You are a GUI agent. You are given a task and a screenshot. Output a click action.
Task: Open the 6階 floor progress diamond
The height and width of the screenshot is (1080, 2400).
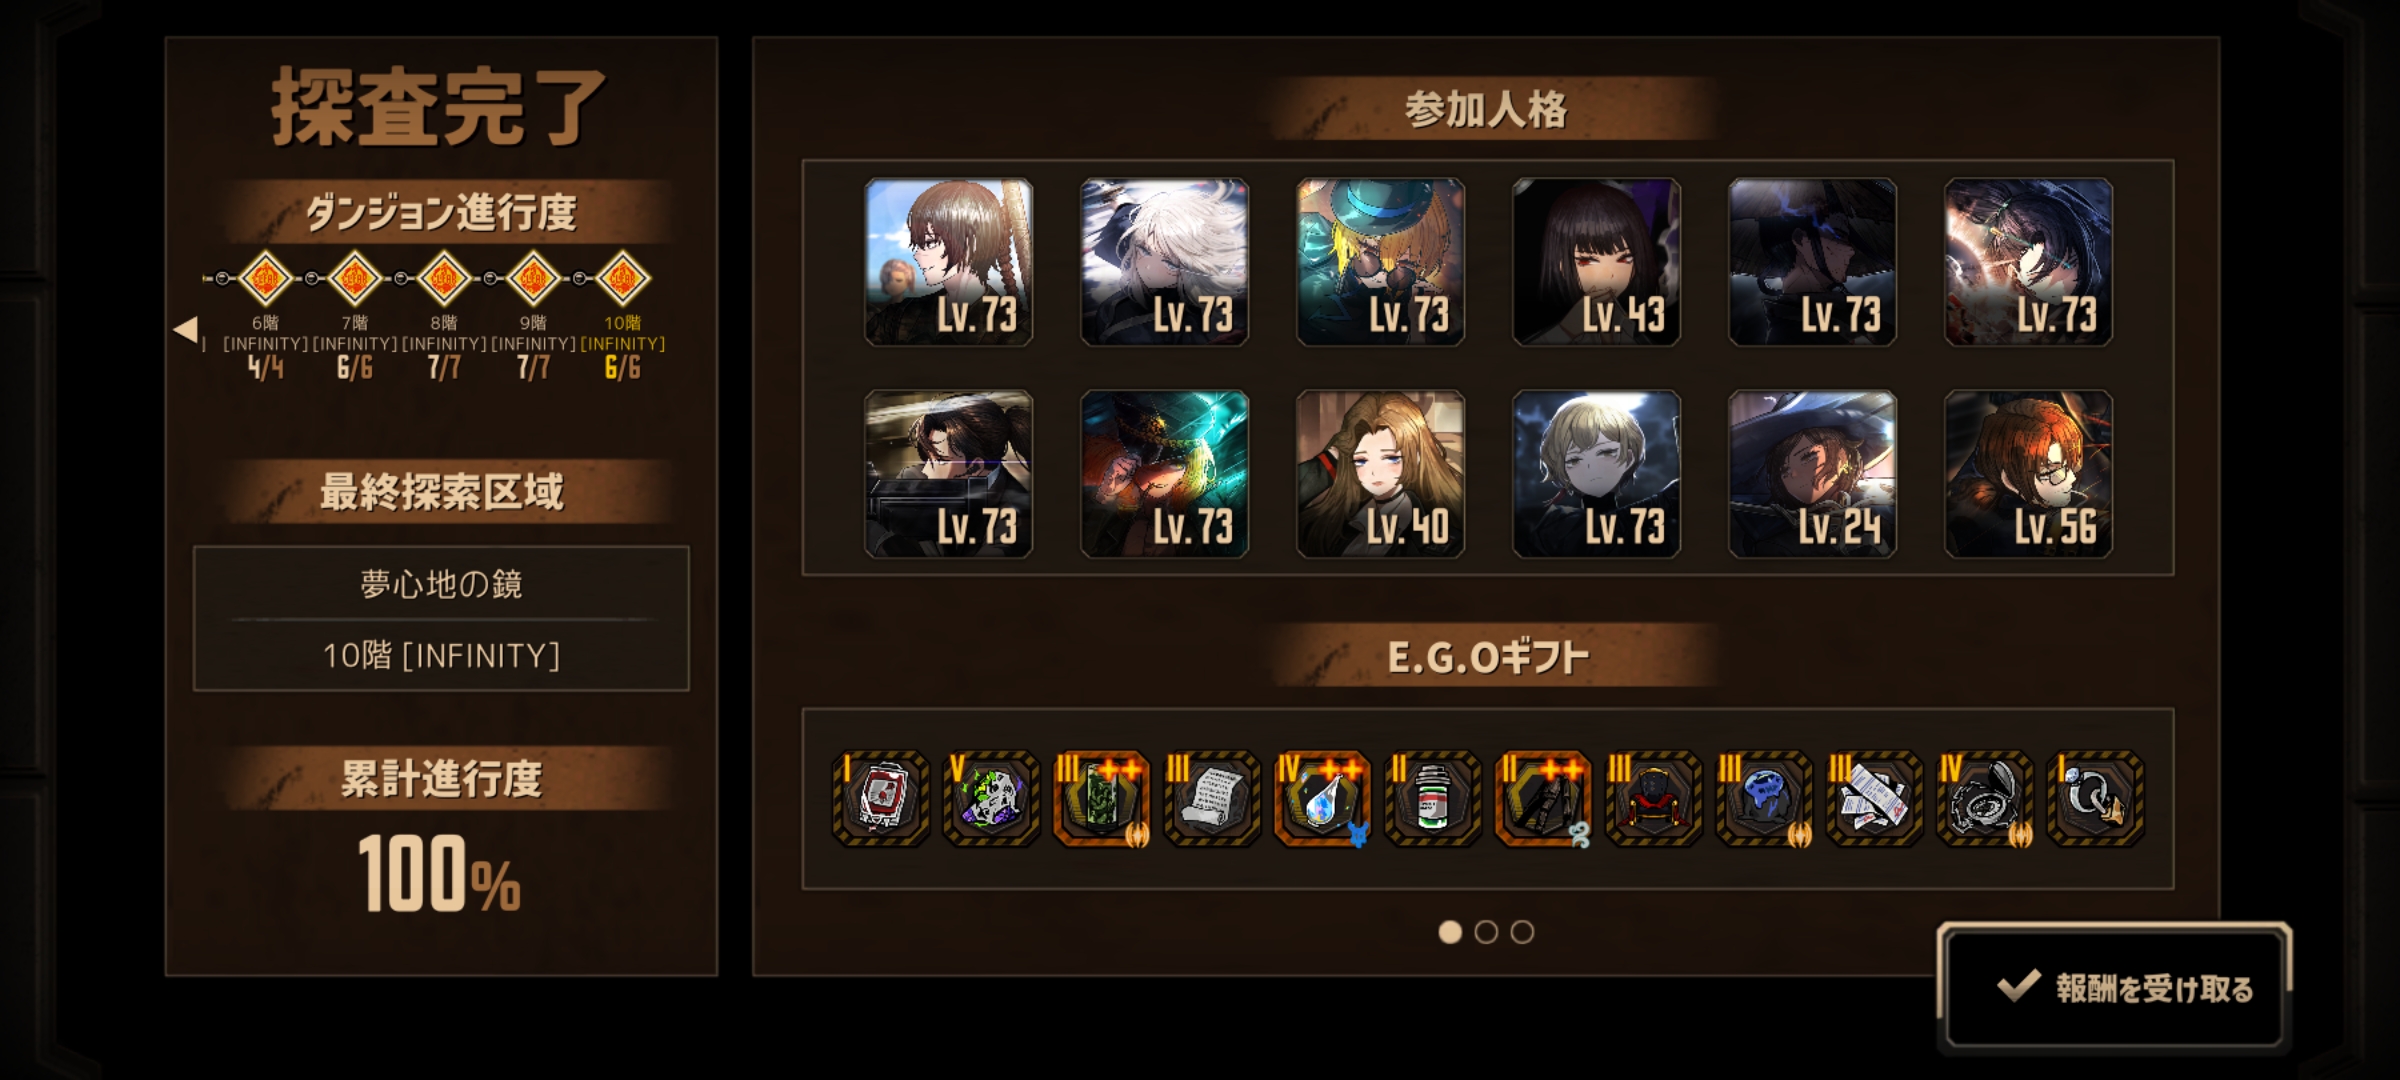(x=266, y=279)
